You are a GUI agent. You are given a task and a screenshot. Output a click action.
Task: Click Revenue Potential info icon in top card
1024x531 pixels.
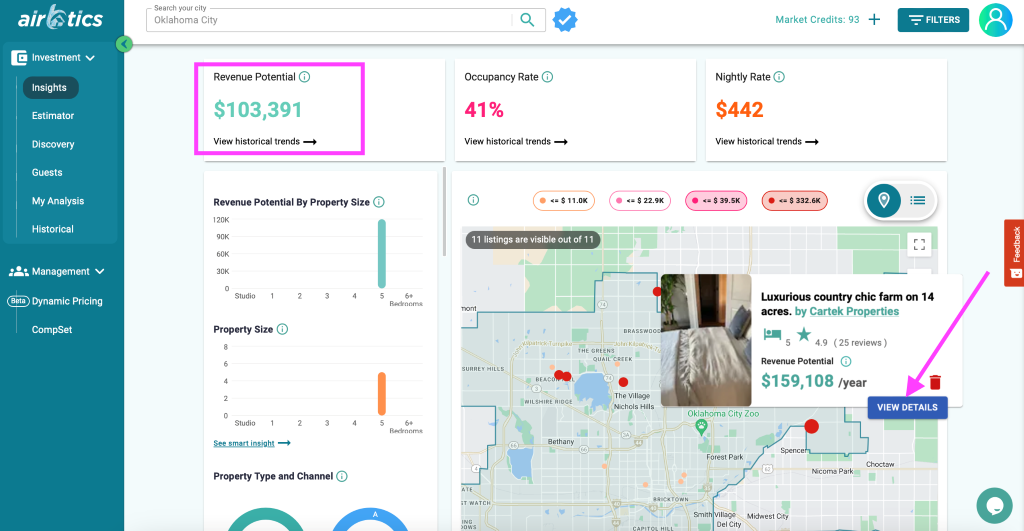pyautogui.click(x=304, y=77)
